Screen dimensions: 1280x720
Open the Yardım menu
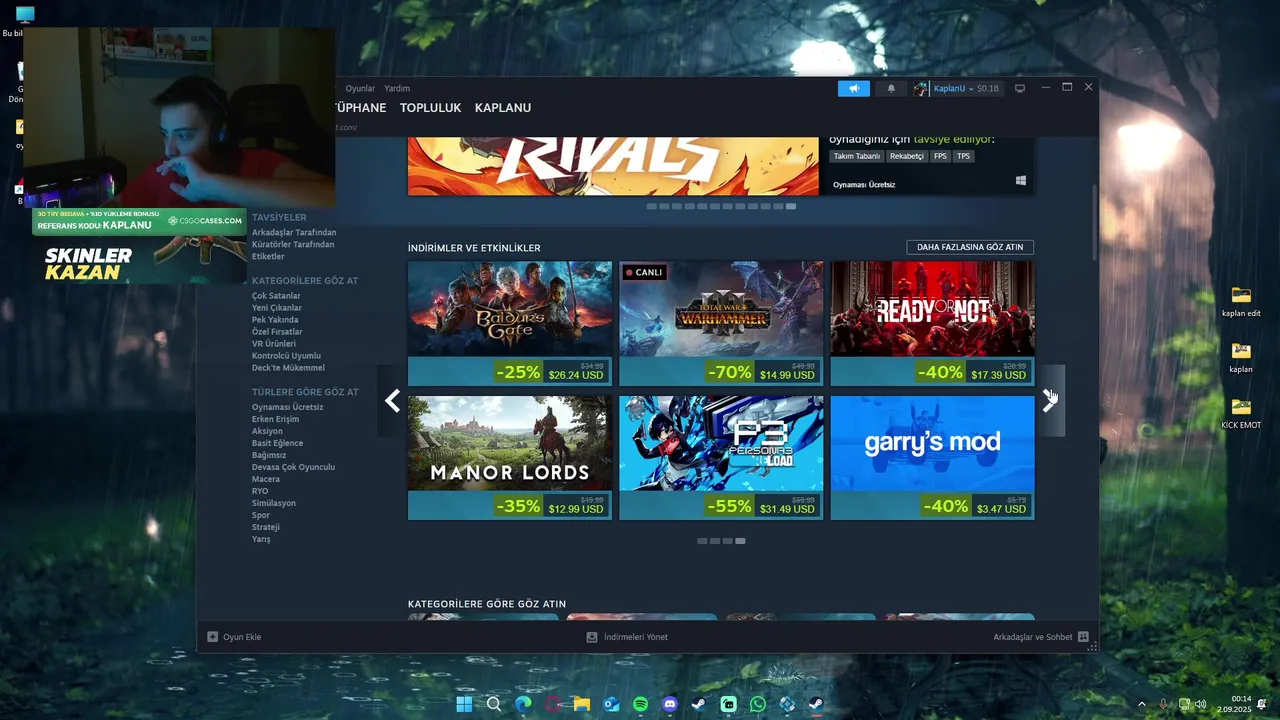(397, 88)
